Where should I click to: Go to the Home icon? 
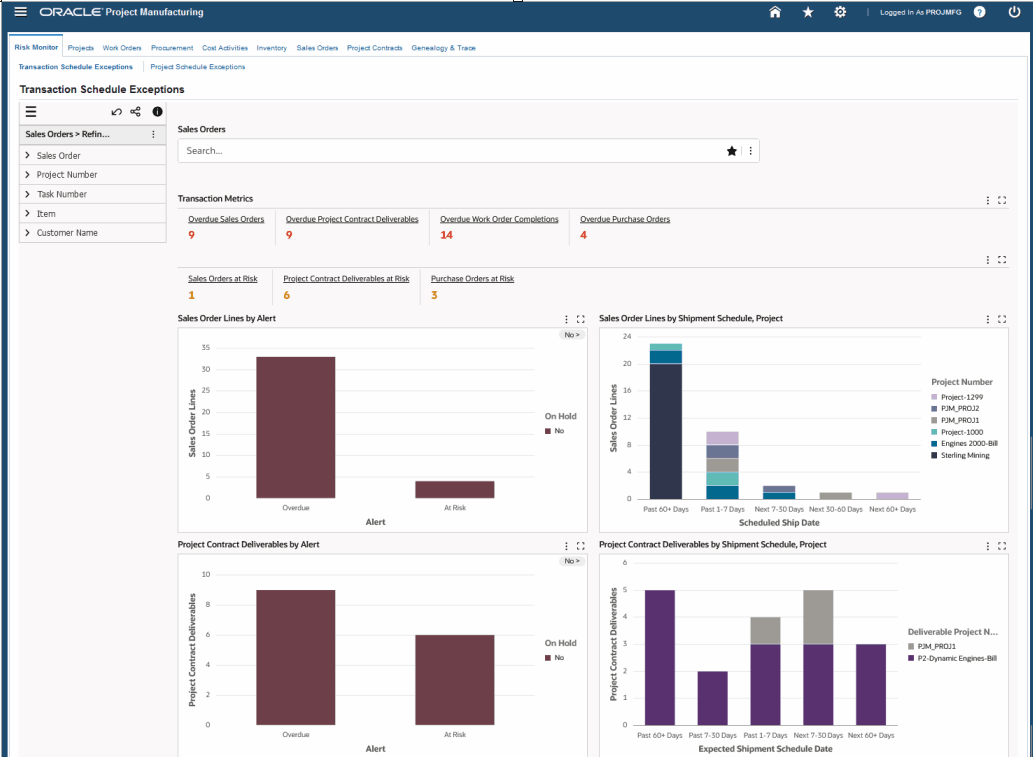point(775,12)
